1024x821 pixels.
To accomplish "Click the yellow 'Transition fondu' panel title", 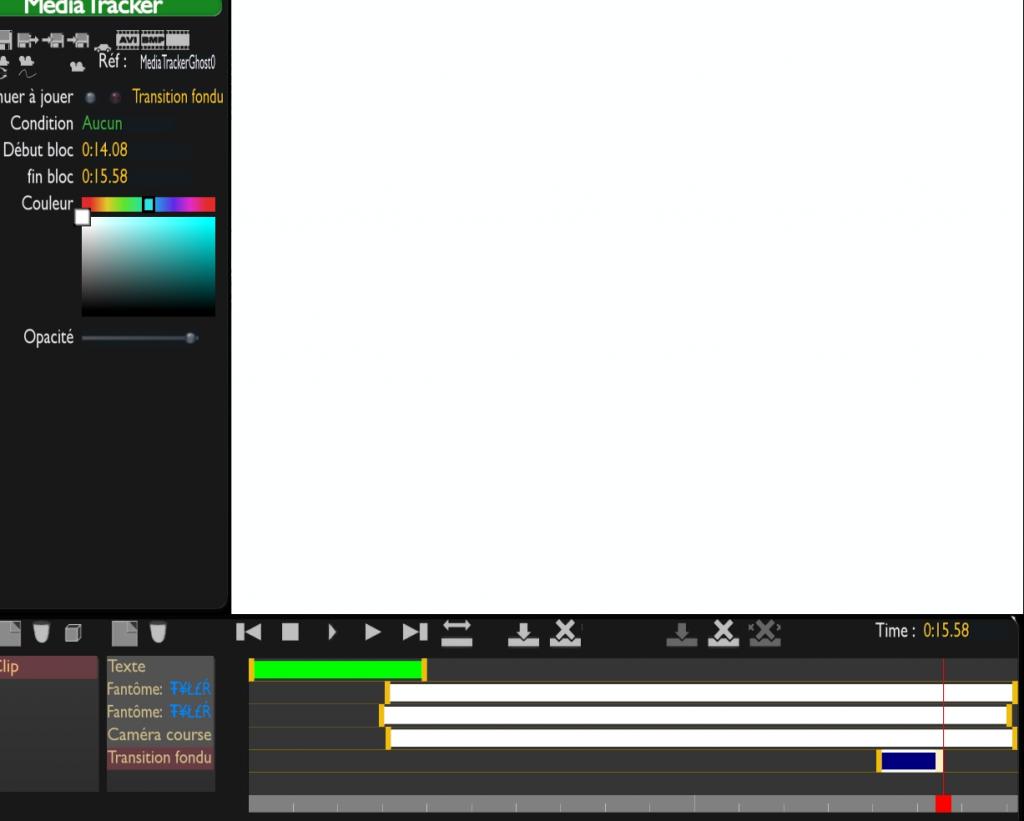I will (178, 97).
